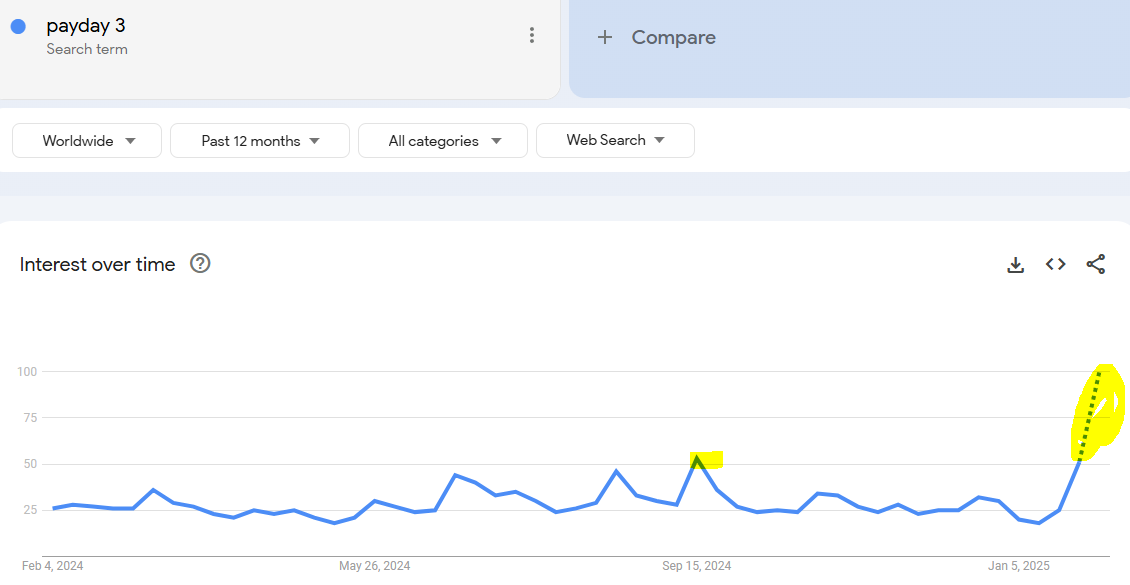This screenshot has width=1130, height=585.
Task: Click the share chart icon
Action: (x=1096, y=264)
